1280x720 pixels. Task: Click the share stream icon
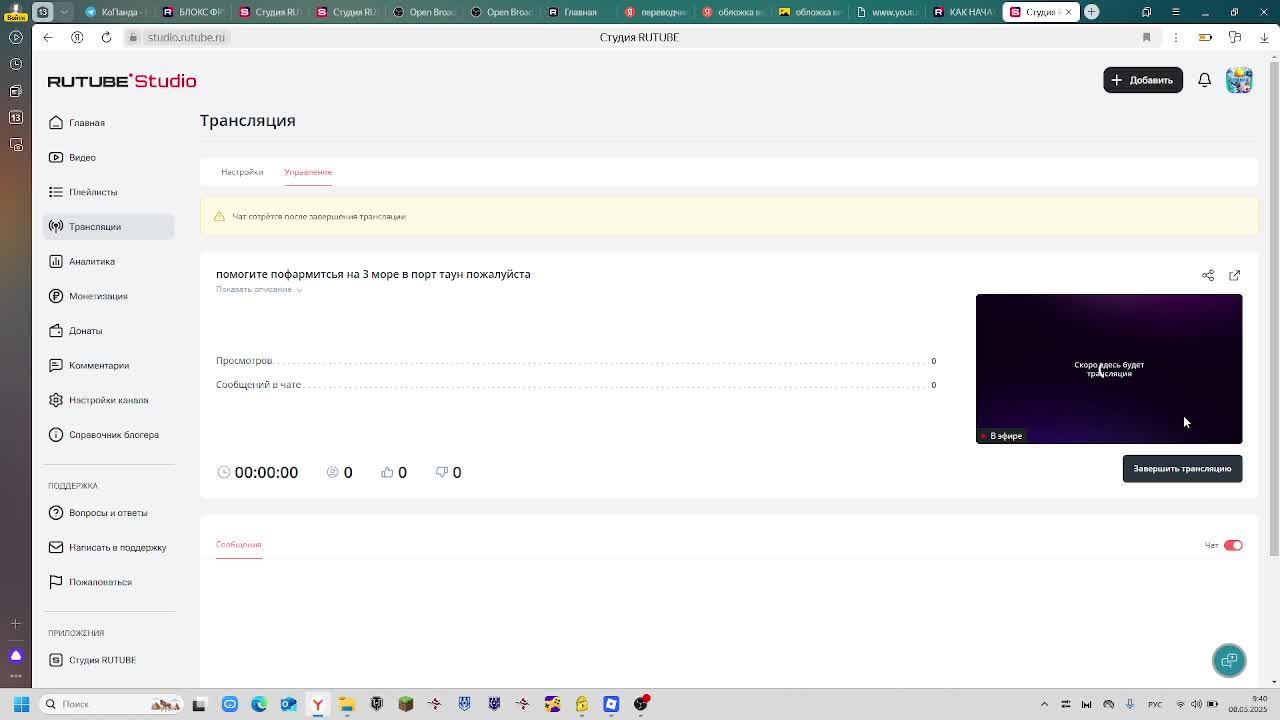pos(1208,275)
